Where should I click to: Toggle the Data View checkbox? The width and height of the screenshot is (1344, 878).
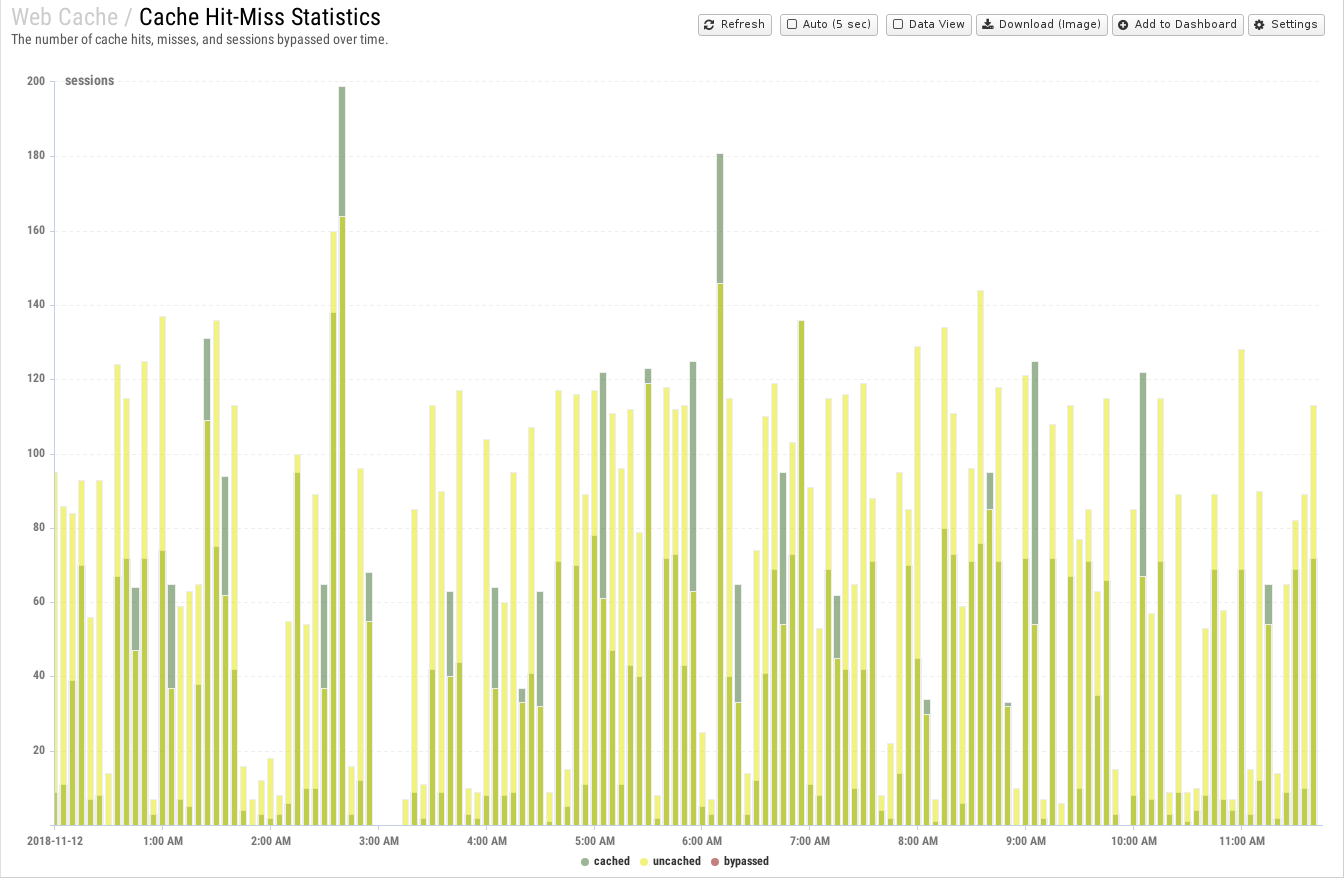898,24
